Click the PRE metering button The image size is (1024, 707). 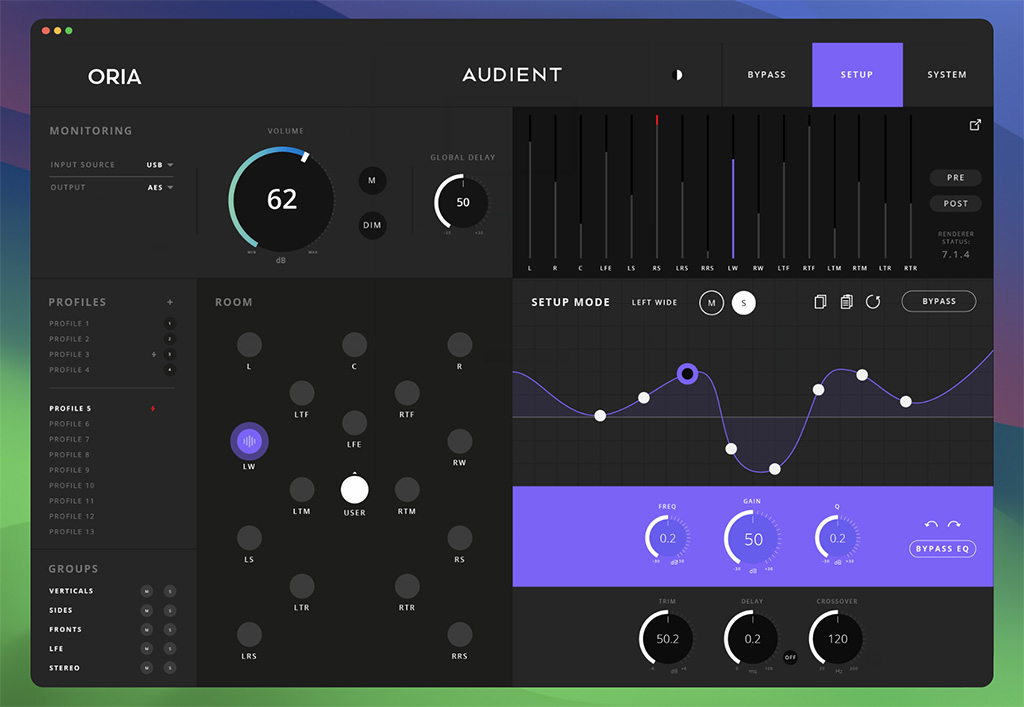[955, 178]
